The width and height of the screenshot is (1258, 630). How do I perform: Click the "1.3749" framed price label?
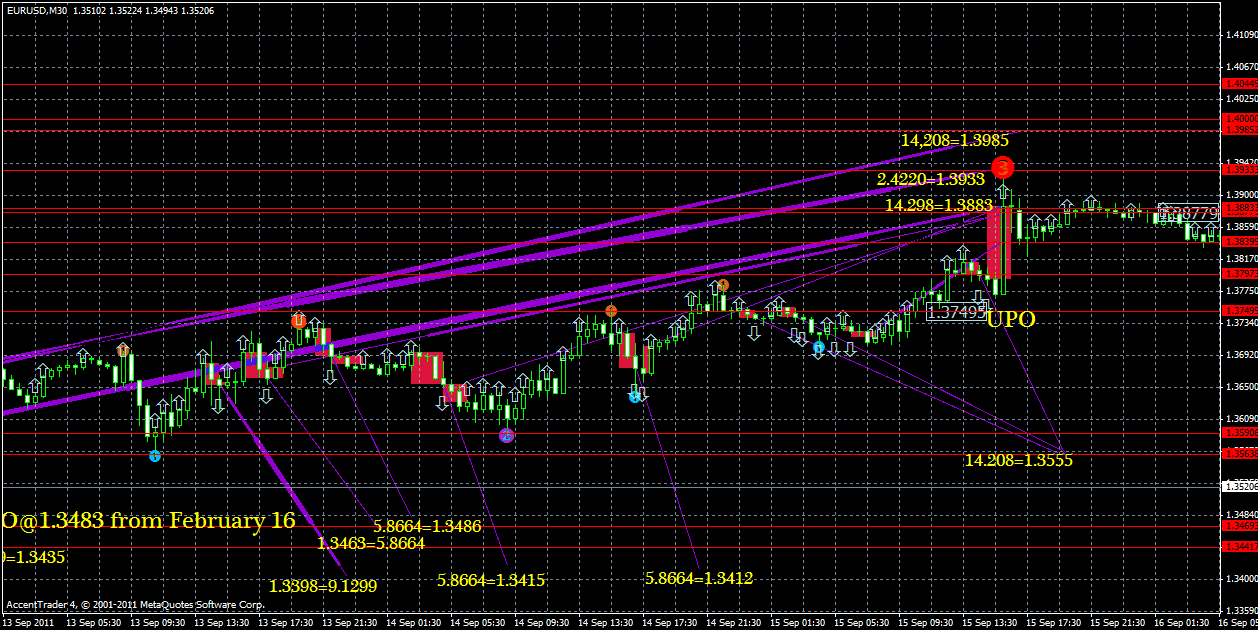pos(957,310)
